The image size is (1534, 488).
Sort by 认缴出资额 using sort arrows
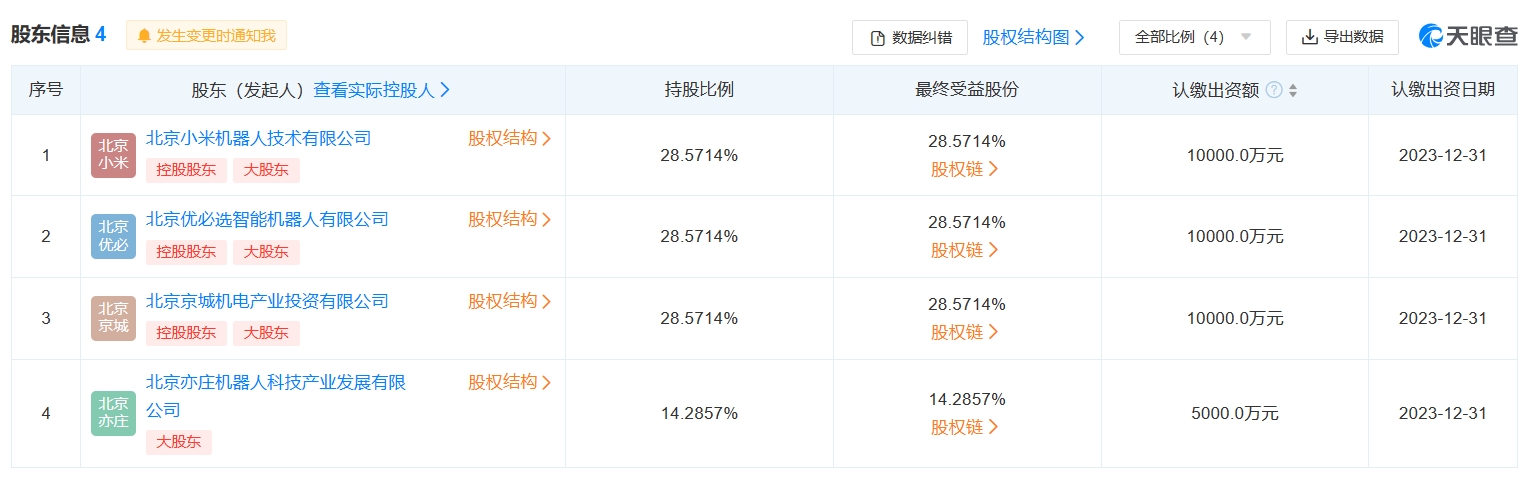click(1293, 90)
